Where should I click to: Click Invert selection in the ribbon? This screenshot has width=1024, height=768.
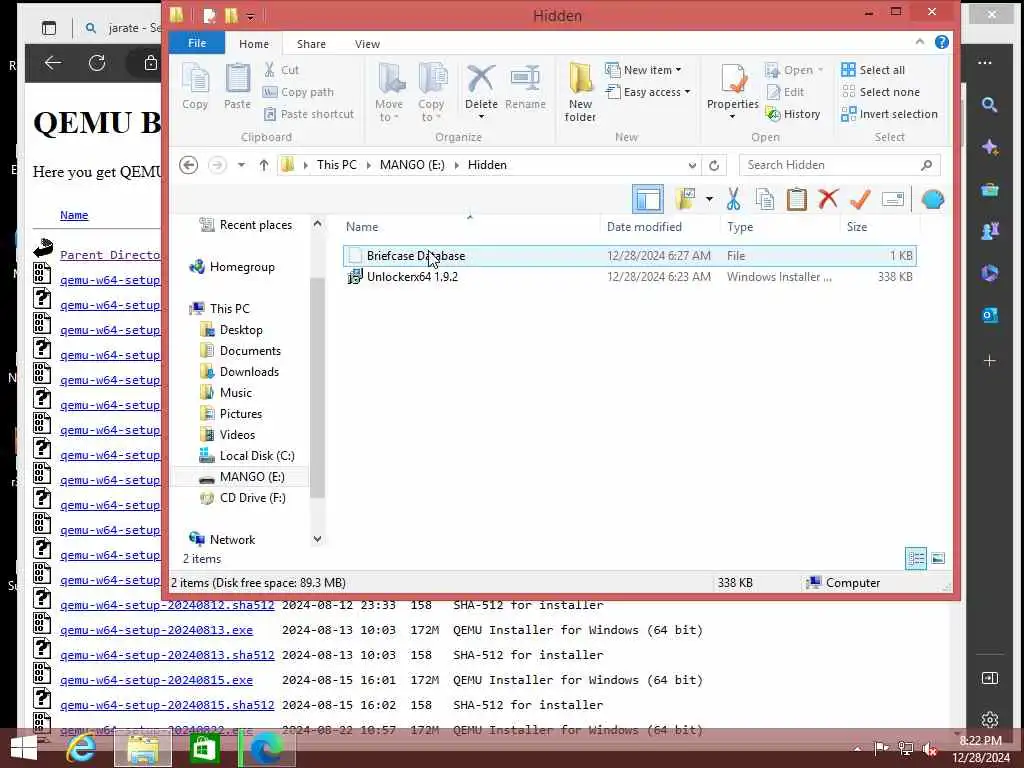[889, 114]
